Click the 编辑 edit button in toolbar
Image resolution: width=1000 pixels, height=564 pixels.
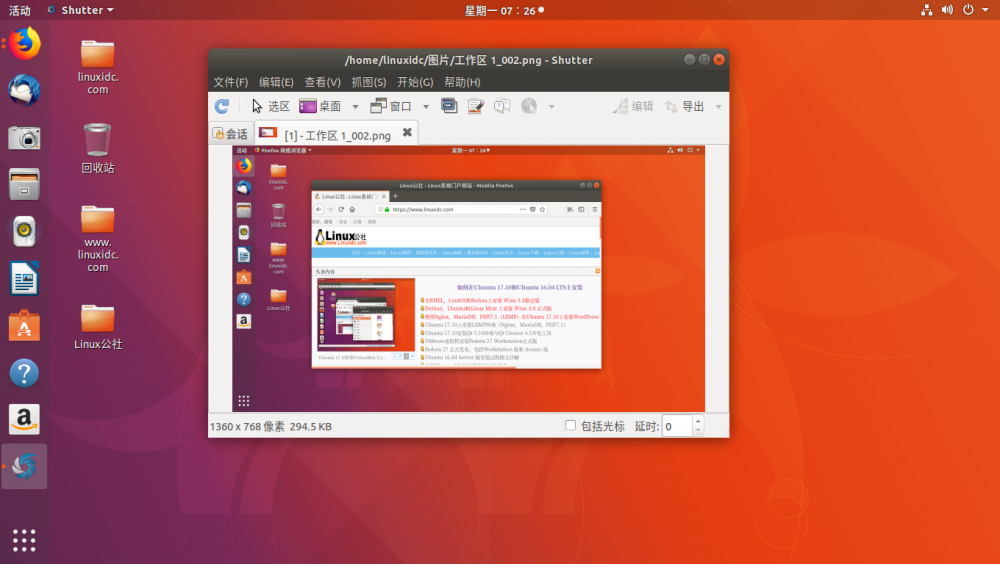tap(633, 106)
